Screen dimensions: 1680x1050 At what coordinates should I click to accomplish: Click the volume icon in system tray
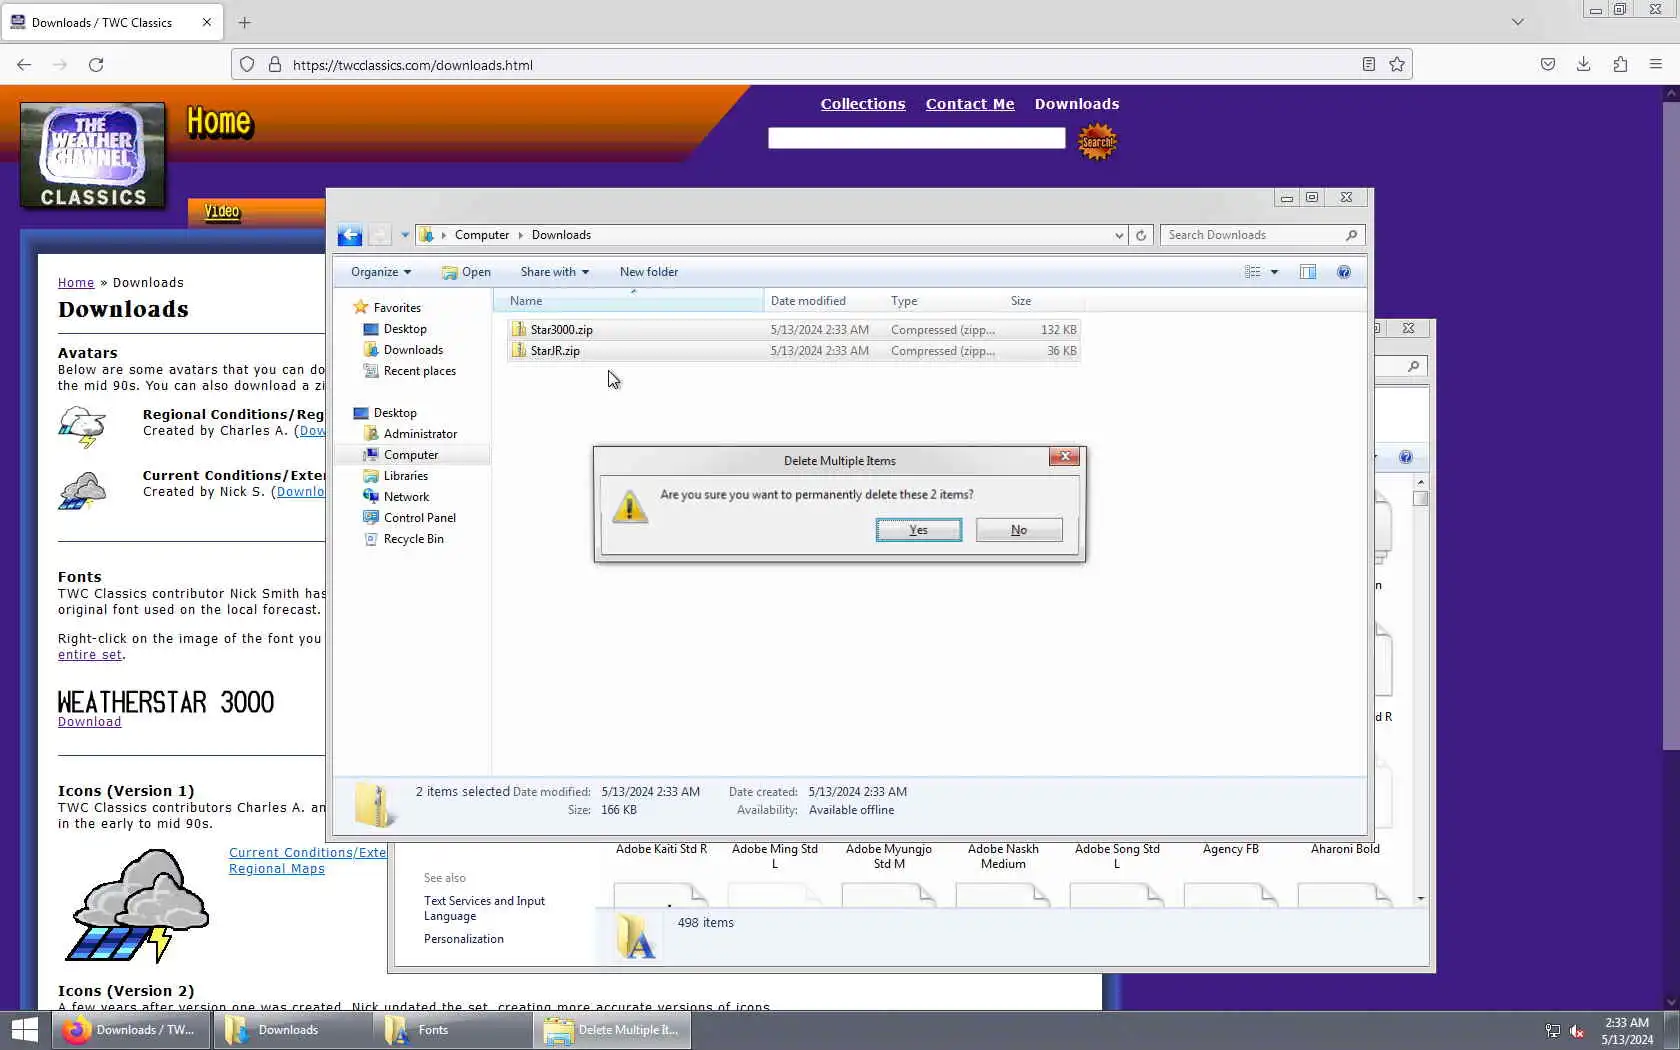(1577, 1031)
